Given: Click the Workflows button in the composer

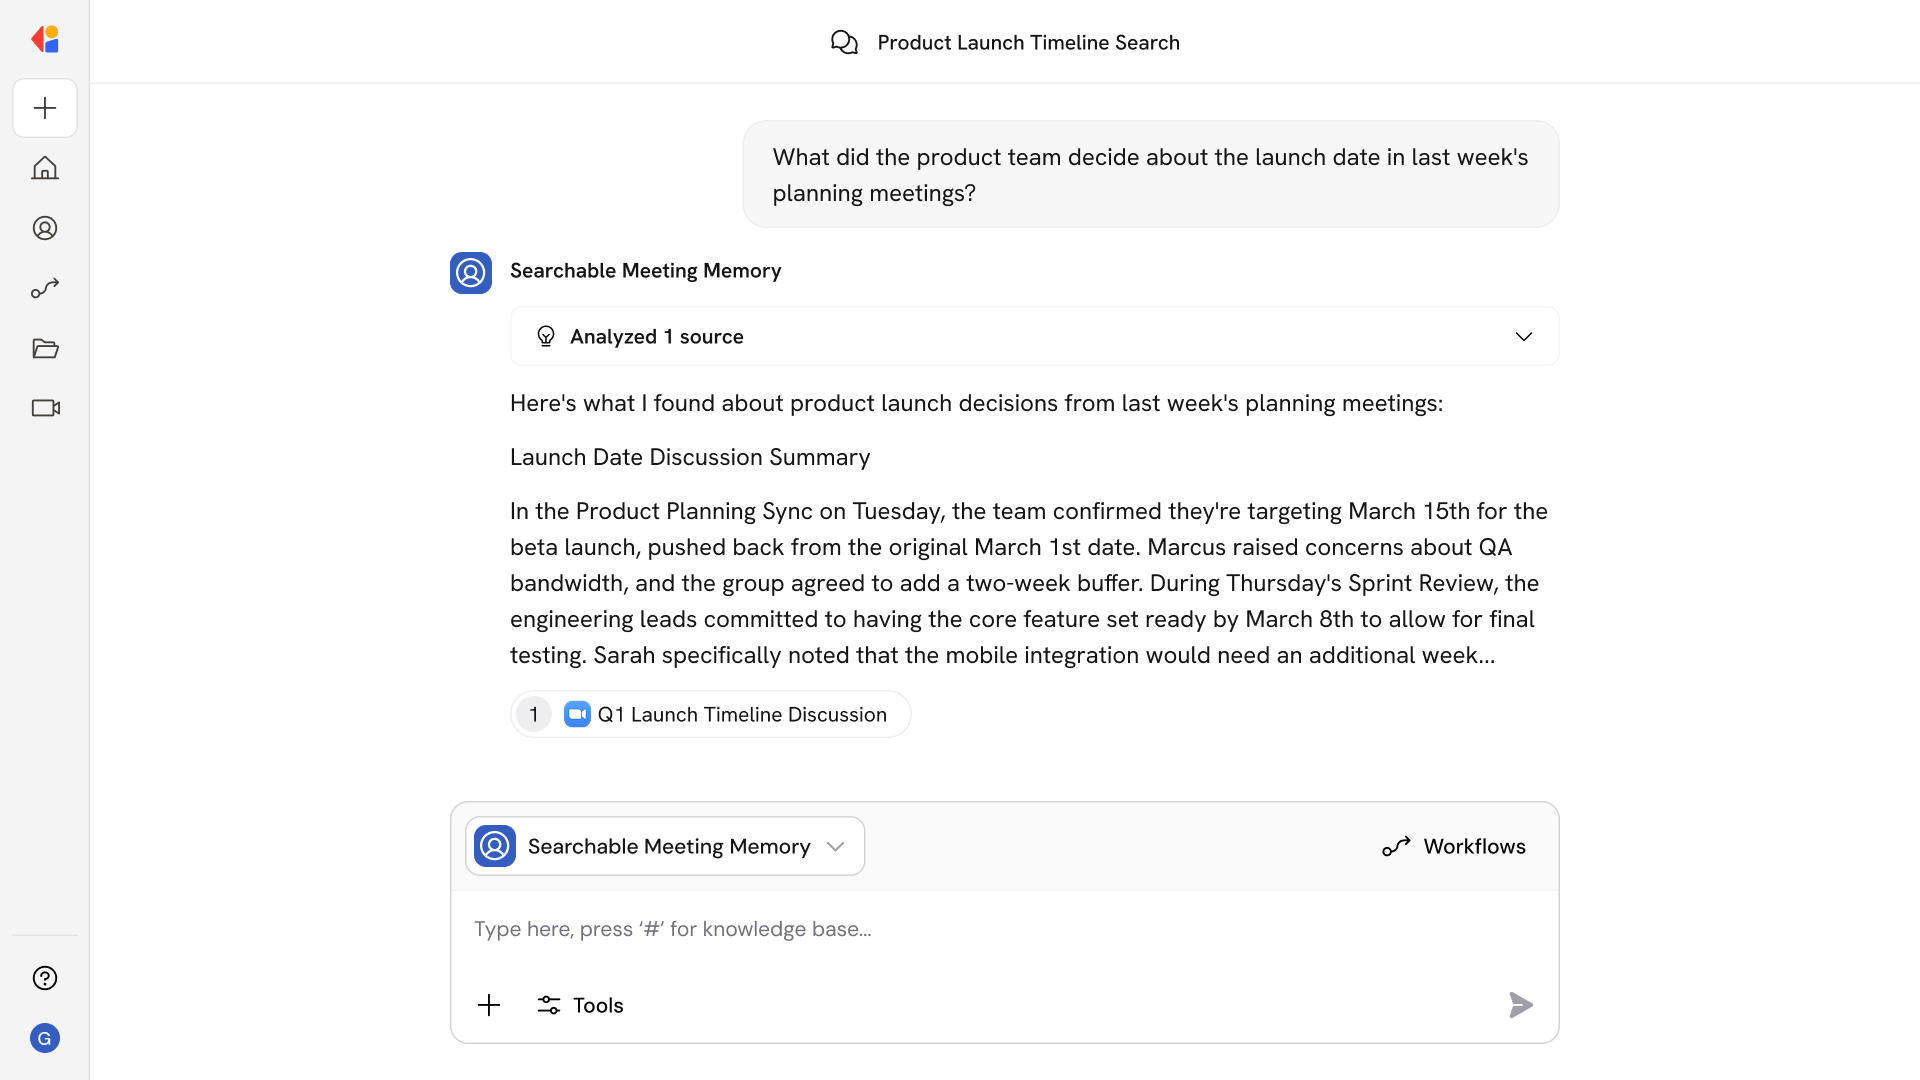Looking at the screenshot, I should (1454, 846).
